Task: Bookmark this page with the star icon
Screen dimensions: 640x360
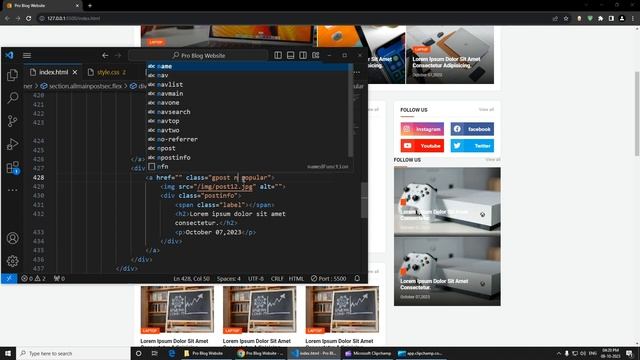Action: [566, 18]
